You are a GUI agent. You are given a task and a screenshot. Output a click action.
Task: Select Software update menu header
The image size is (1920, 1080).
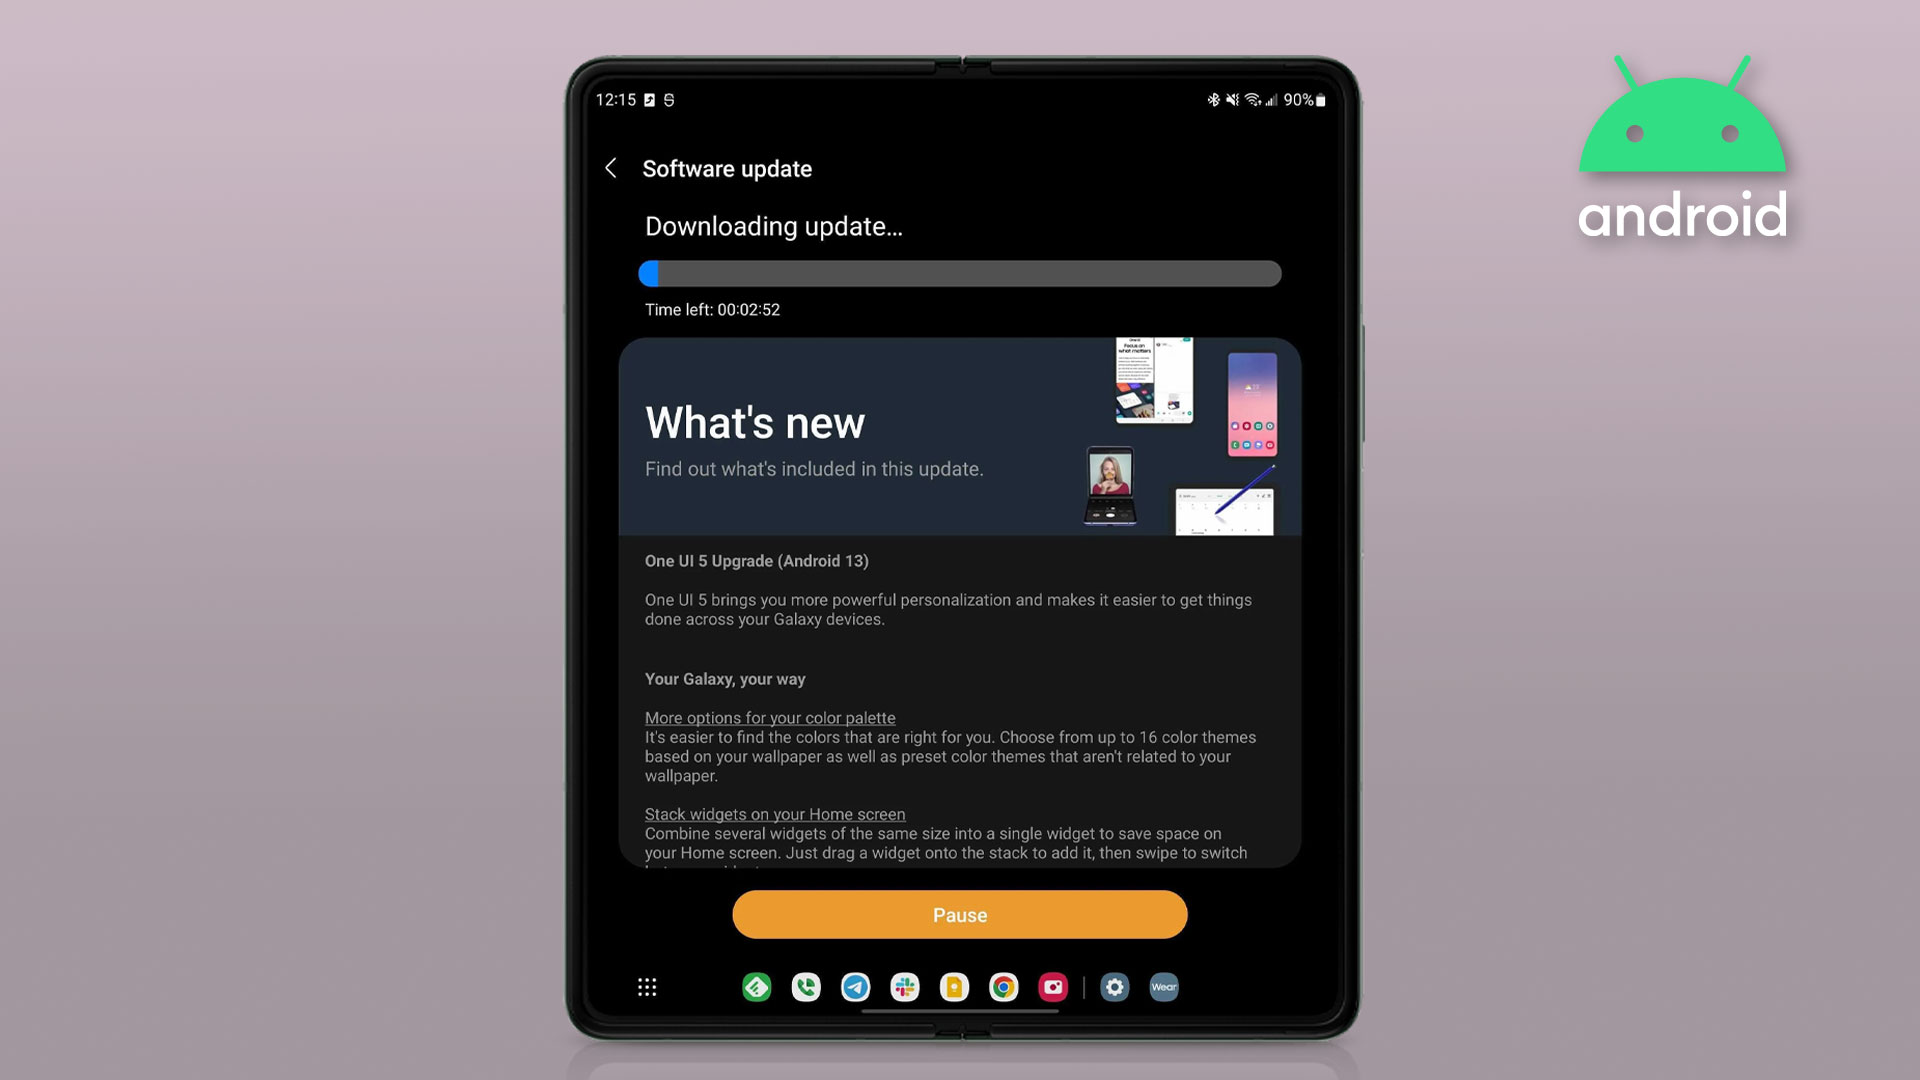pyautogui.click(x=727, y=169)
